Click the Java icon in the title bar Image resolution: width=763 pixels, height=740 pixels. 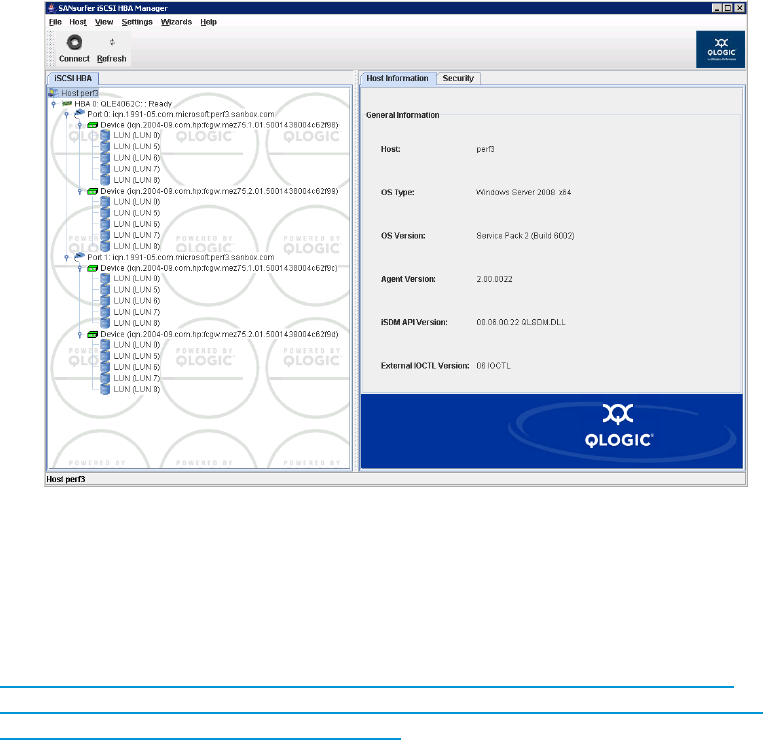pyautogui.click(x=51, y=8)
